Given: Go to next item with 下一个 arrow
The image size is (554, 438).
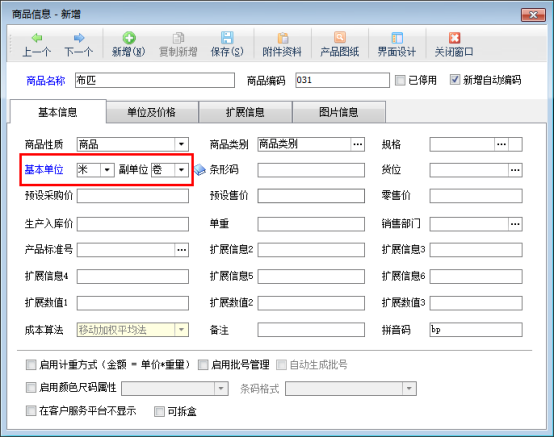Looking at the screenshot, I should pos(79,38).
